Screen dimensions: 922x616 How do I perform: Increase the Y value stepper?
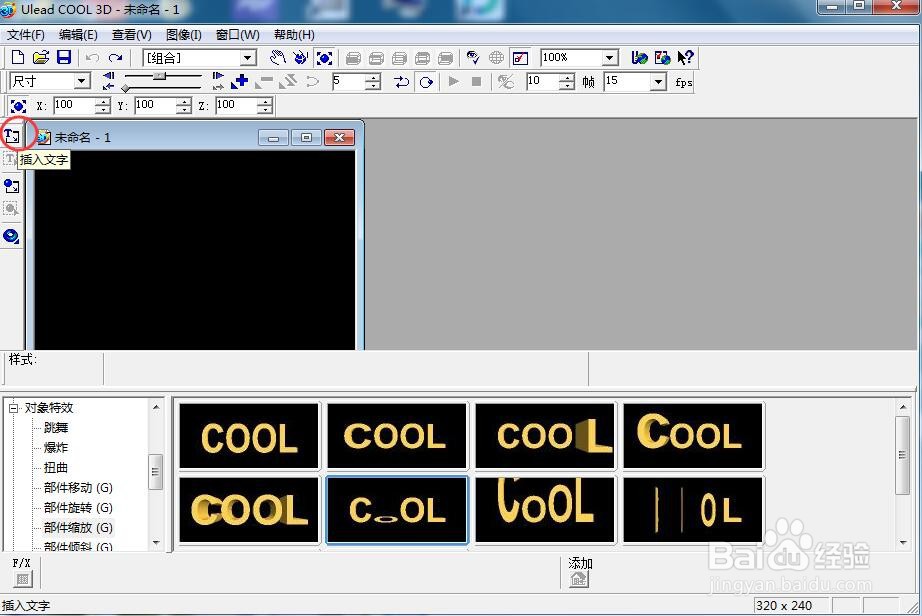point(183,102)
